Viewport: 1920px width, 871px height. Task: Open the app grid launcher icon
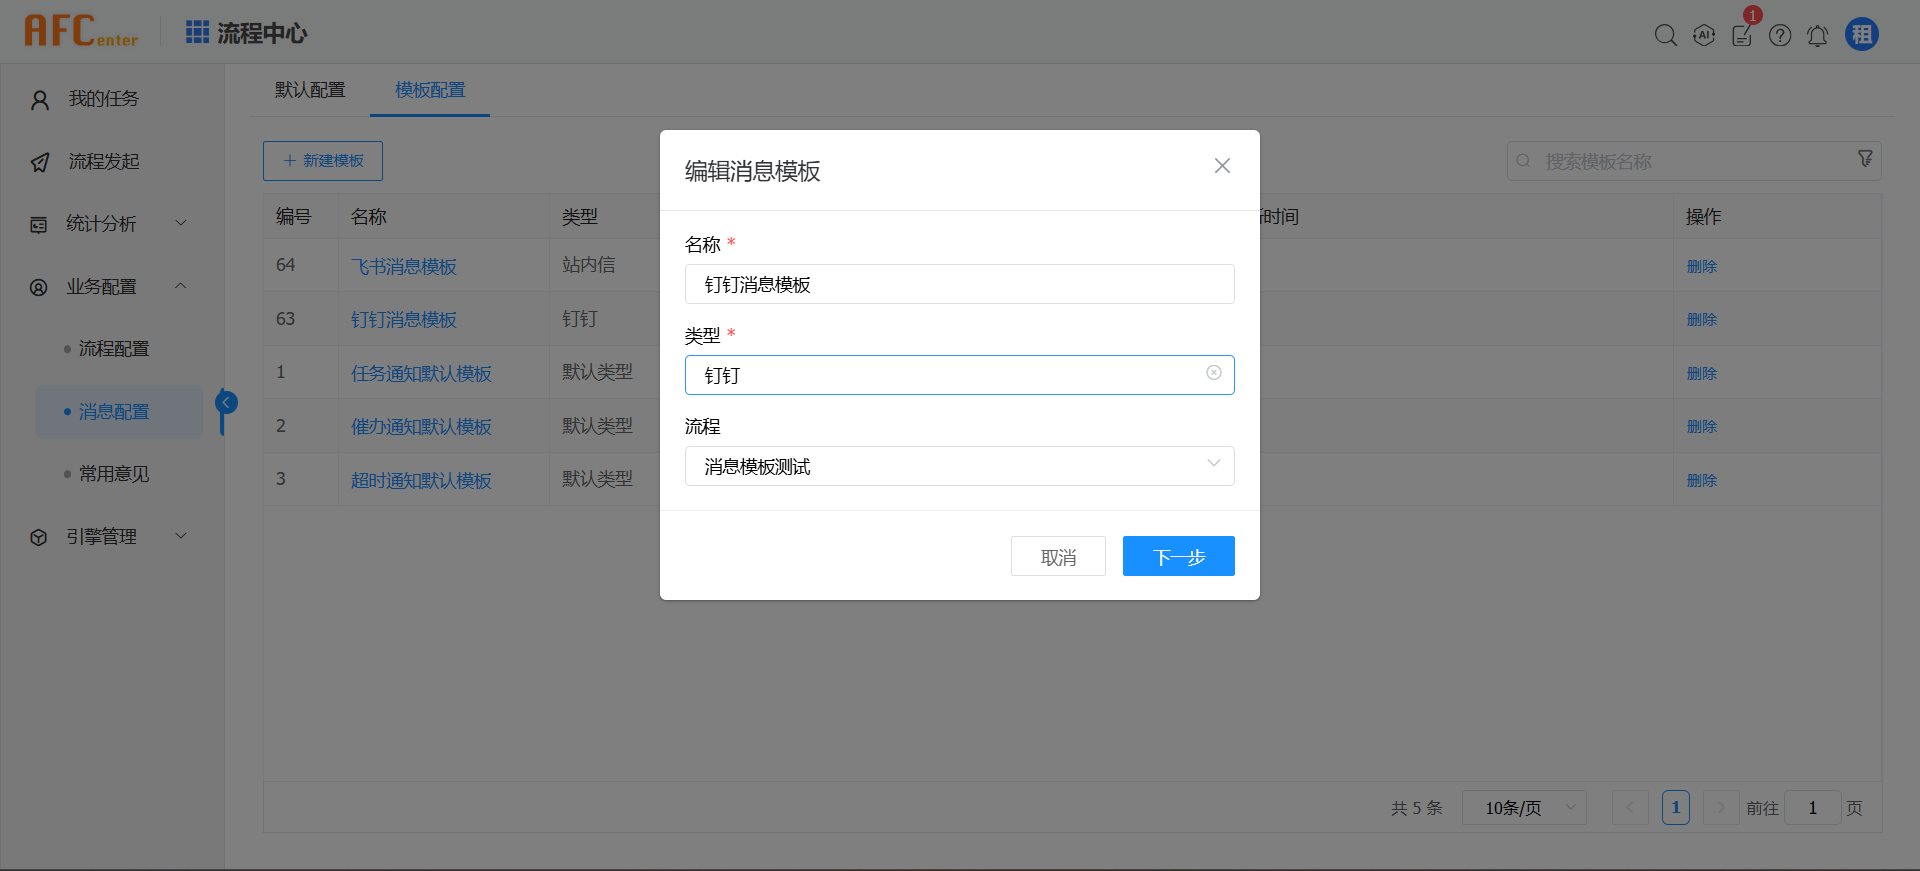point(197,32)
